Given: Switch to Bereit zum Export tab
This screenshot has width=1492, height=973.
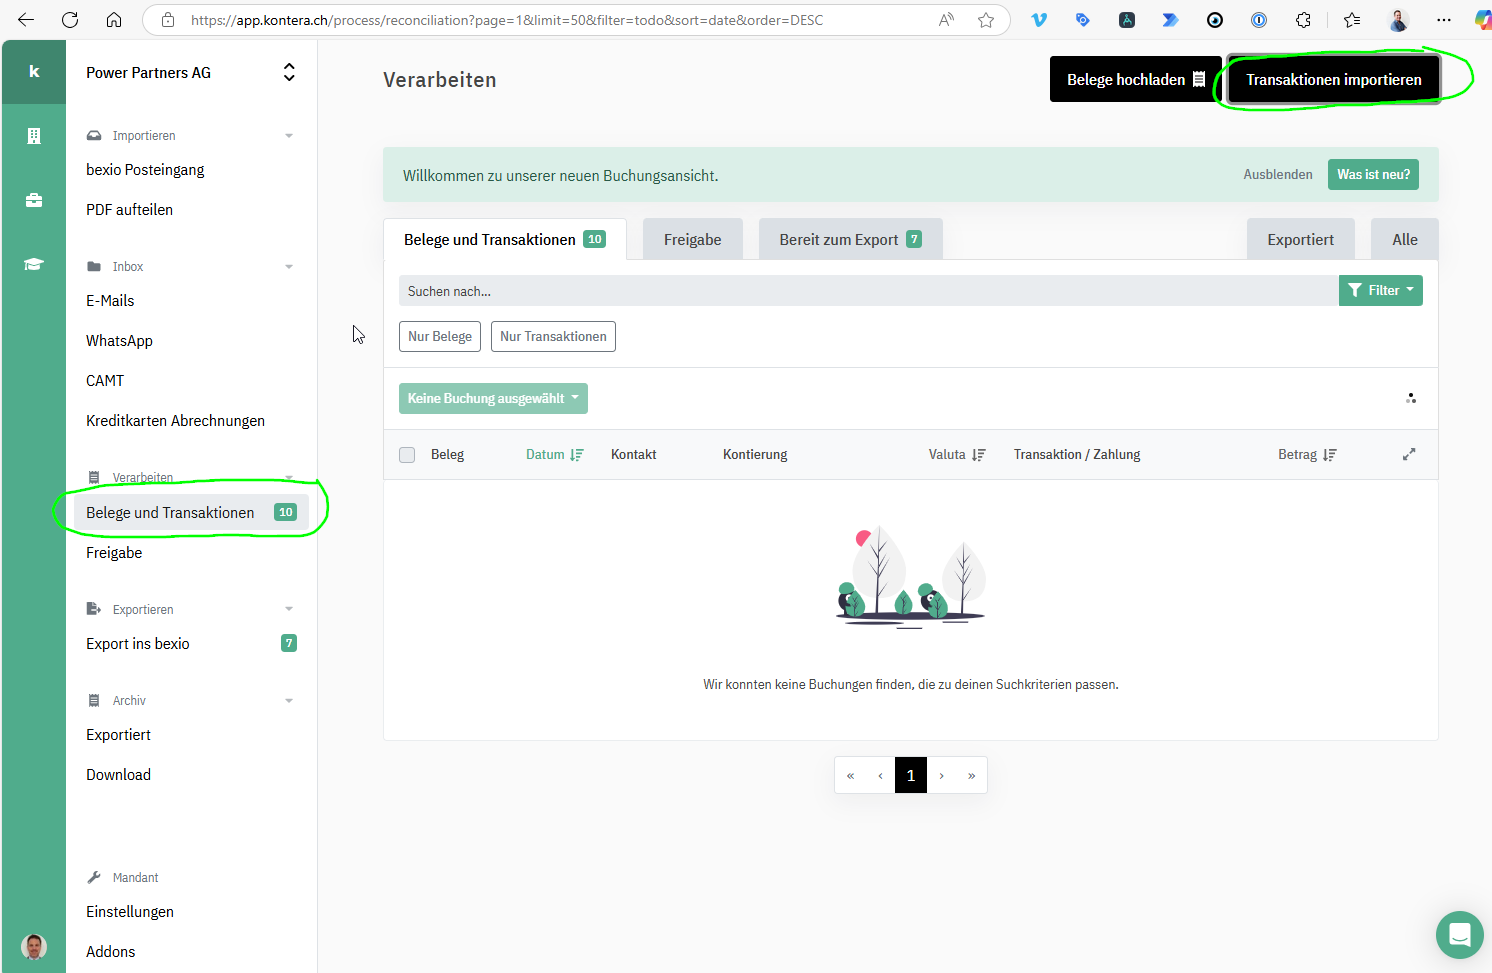Looking at the screenshot, I should (851, 239).
